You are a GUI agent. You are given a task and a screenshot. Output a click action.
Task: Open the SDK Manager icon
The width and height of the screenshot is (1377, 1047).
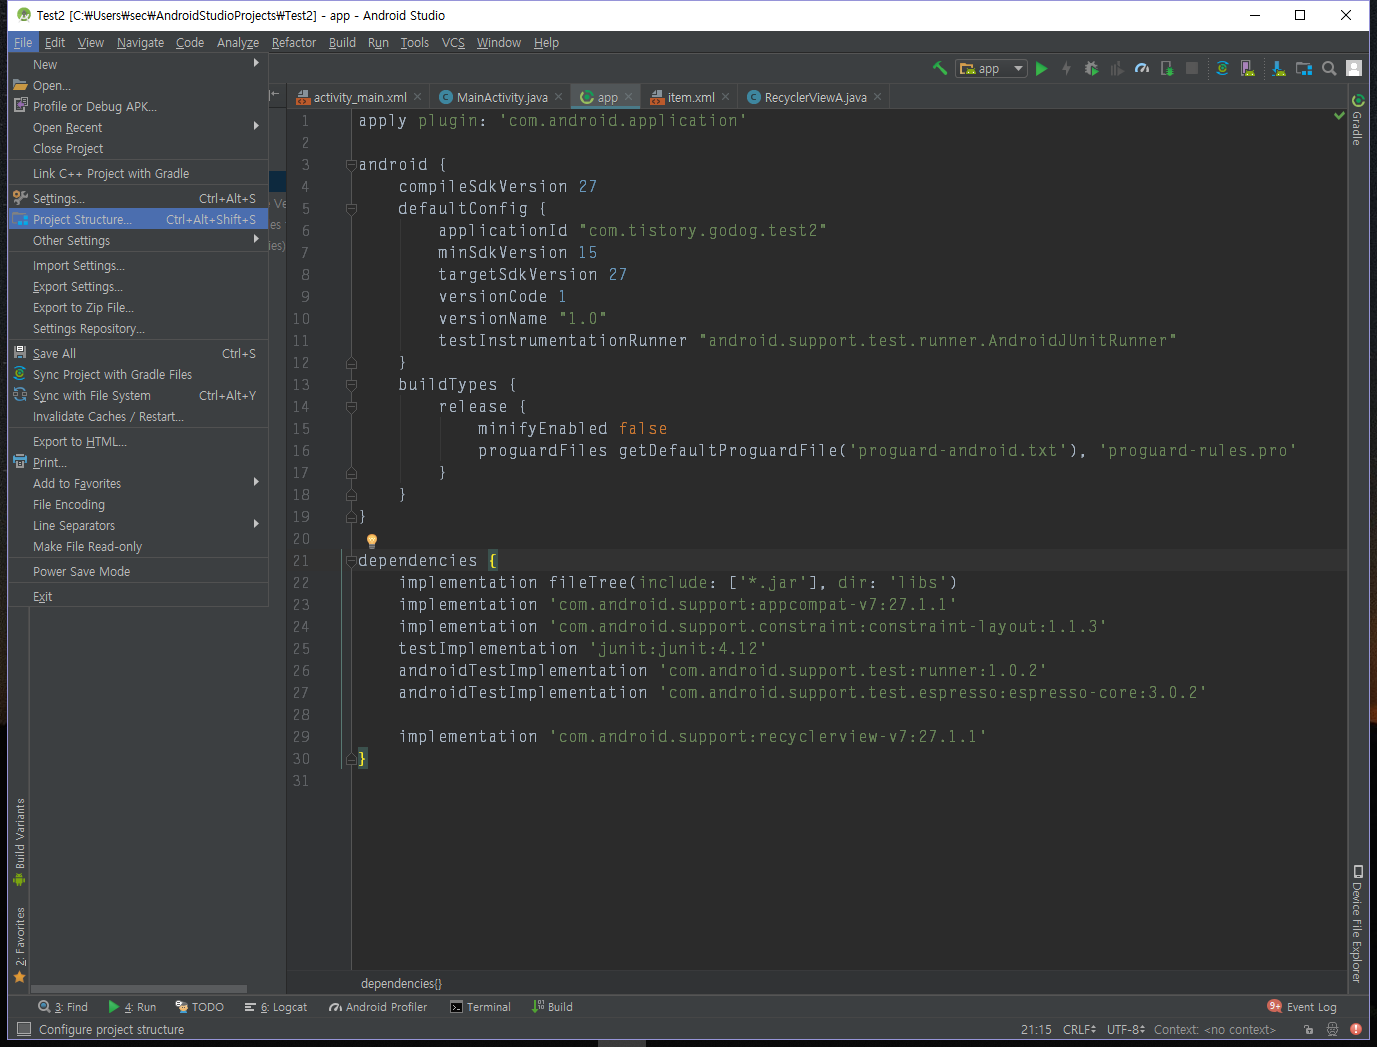pos(1278,68)
